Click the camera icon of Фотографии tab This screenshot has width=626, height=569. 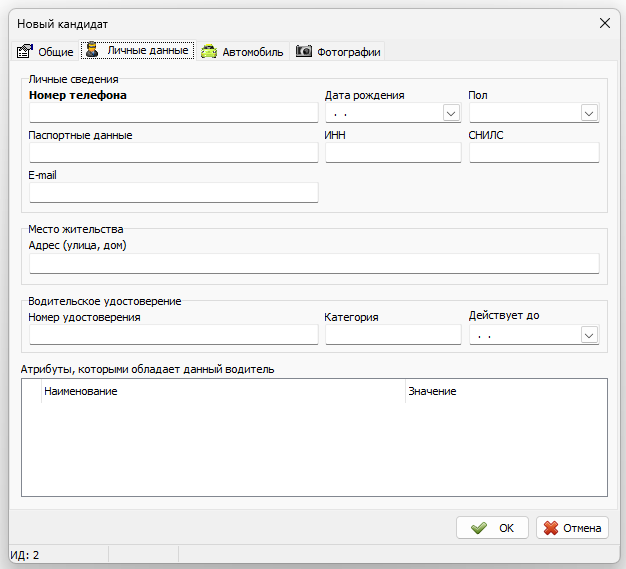click(304, 51)
